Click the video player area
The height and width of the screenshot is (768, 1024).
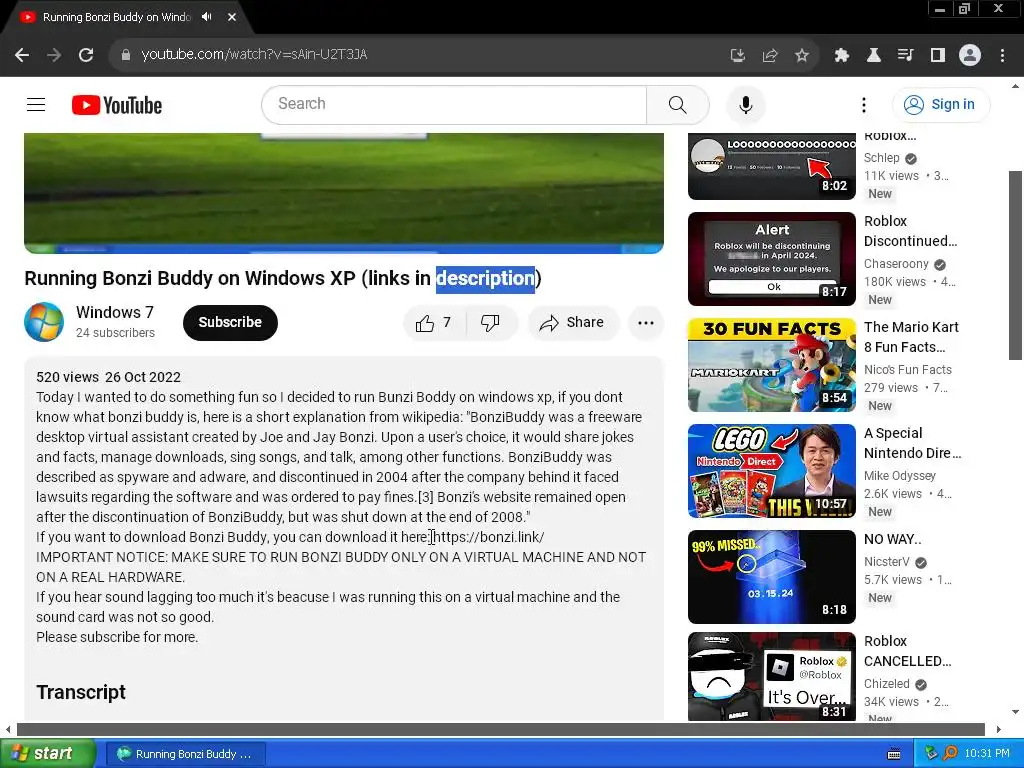[344, 193]
